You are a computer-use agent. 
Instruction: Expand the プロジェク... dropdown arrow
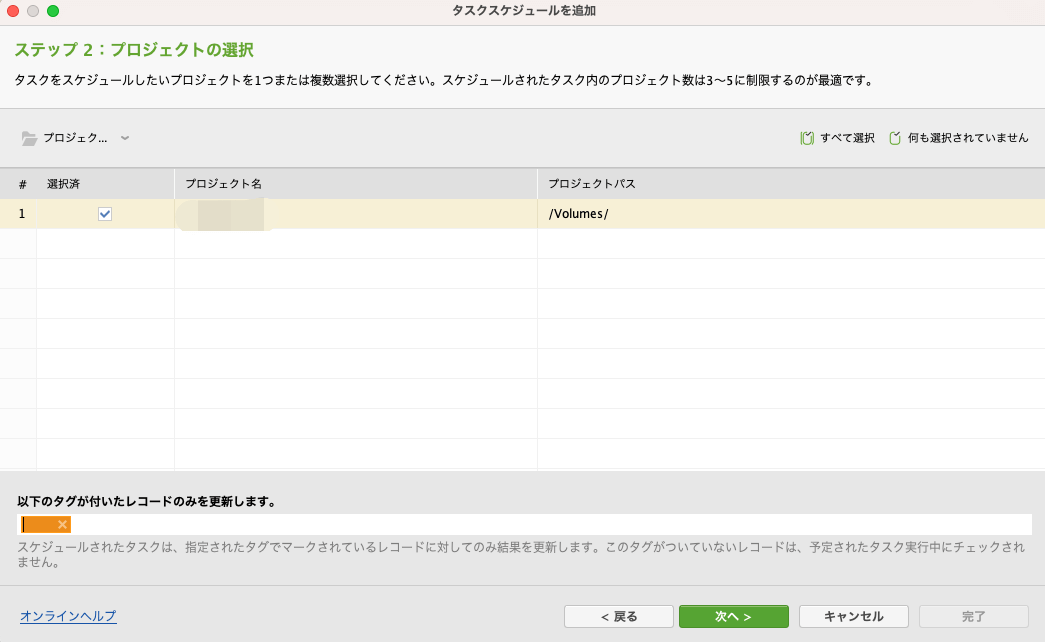pos(125,138)
